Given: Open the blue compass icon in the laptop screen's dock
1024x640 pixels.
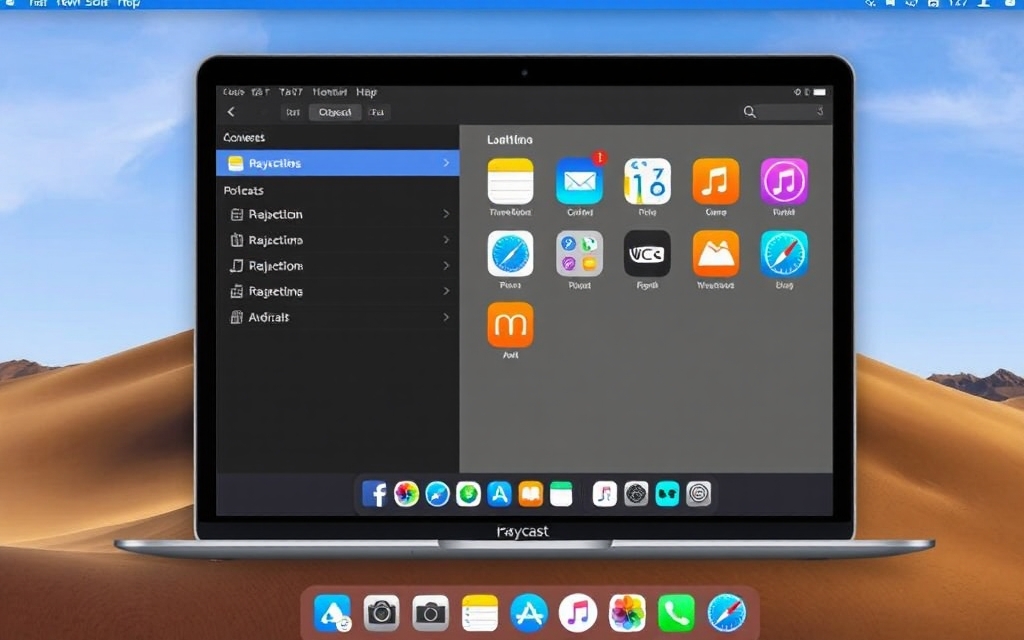Looking at the screenshot, I should [437, 494].
